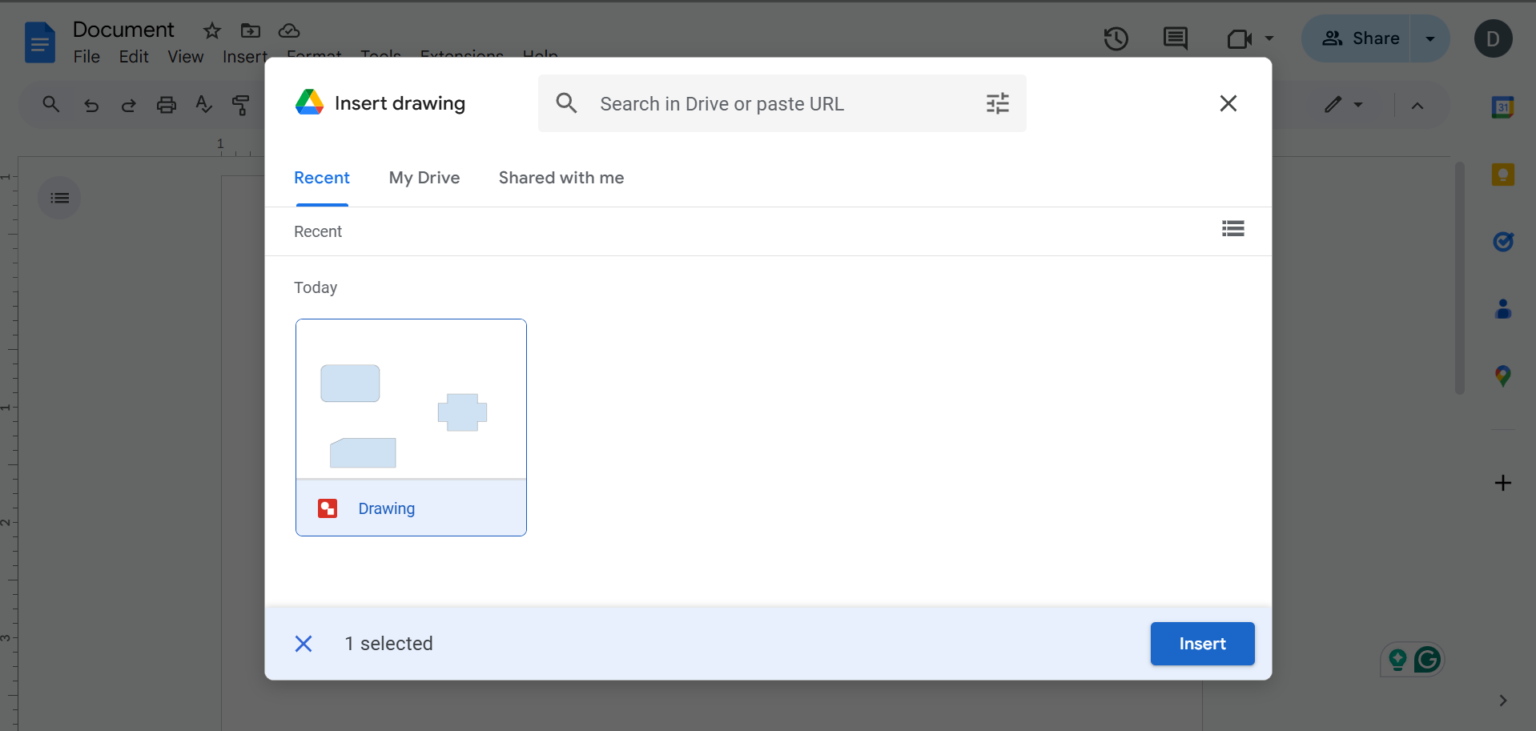
Task: Run spelling and grammar check
Action: click(x=204, y=104)
